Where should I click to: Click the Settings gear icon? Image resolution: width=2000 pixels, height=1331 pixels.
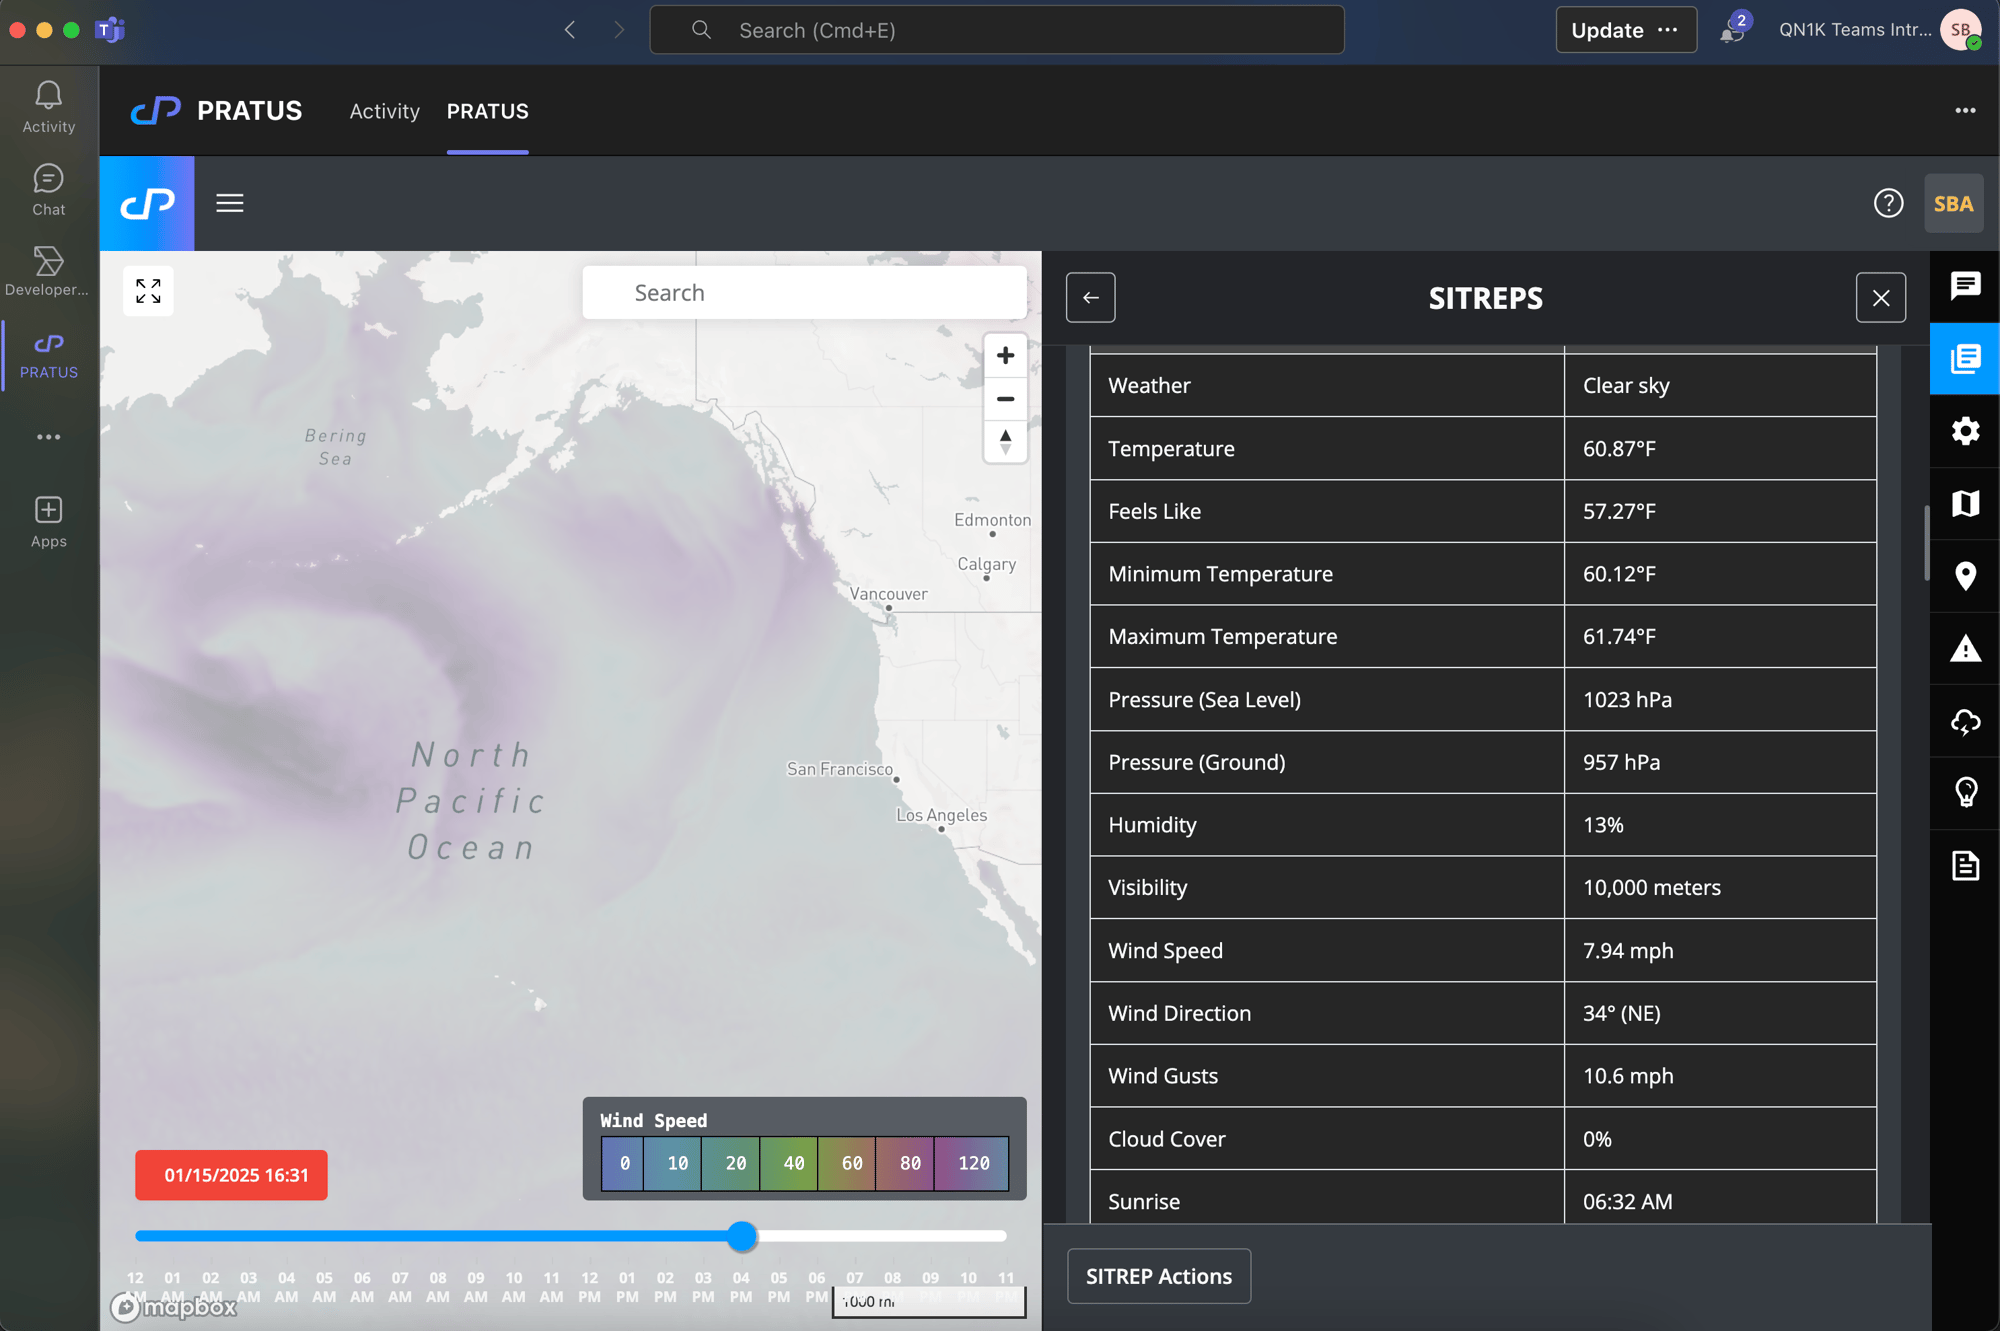1964,431
